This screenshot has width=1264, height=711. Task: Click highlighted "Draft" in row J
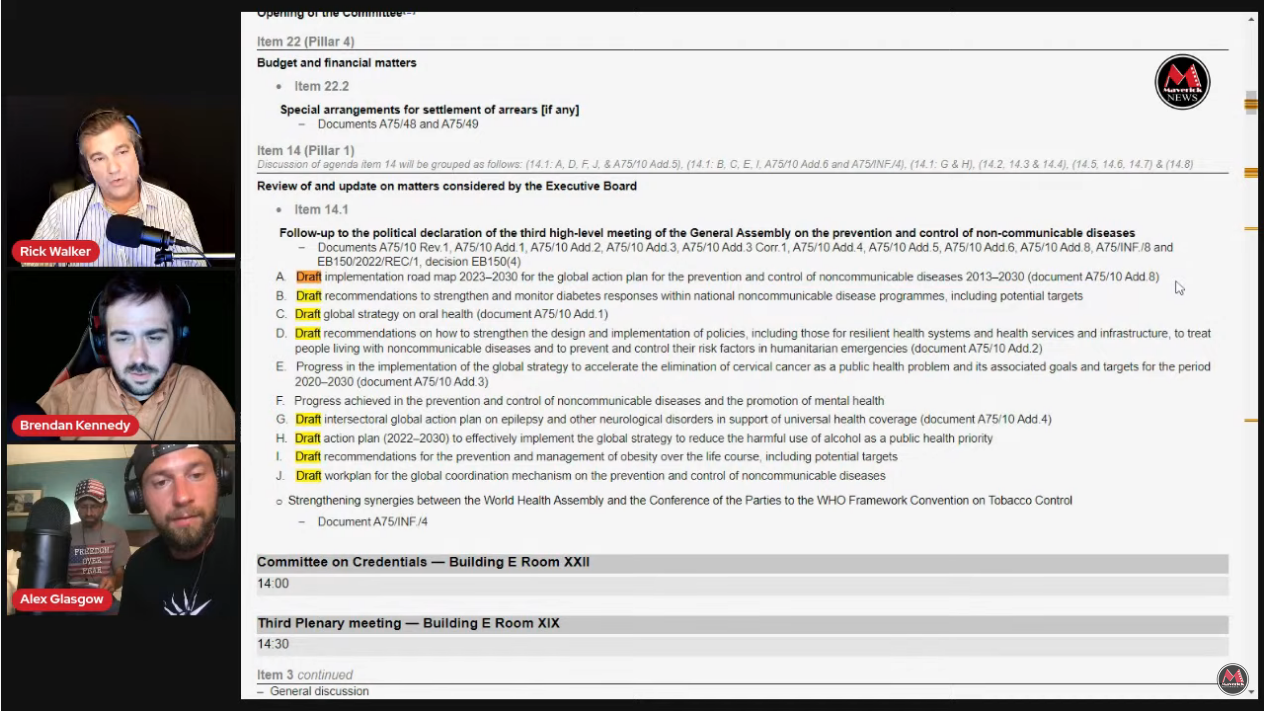point(308,476)
